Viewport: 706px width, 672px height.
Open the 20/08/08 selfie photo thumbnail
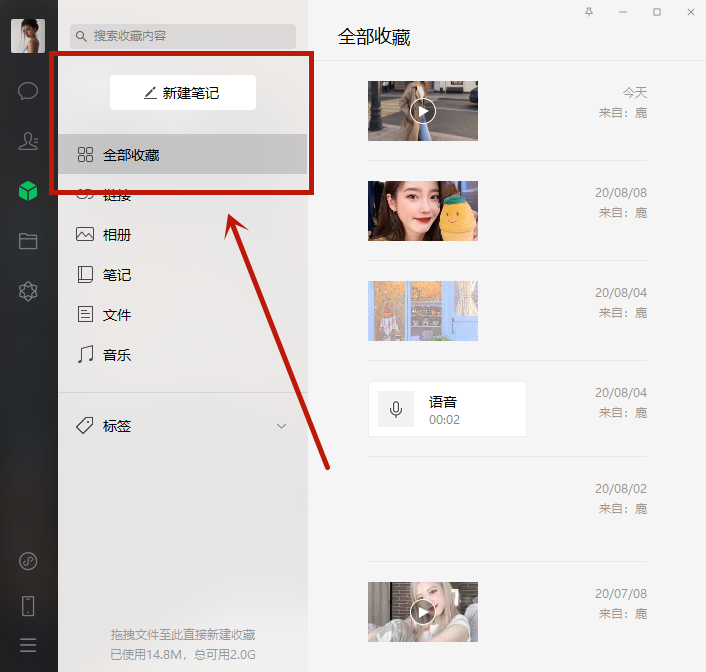tap(423, 211)
